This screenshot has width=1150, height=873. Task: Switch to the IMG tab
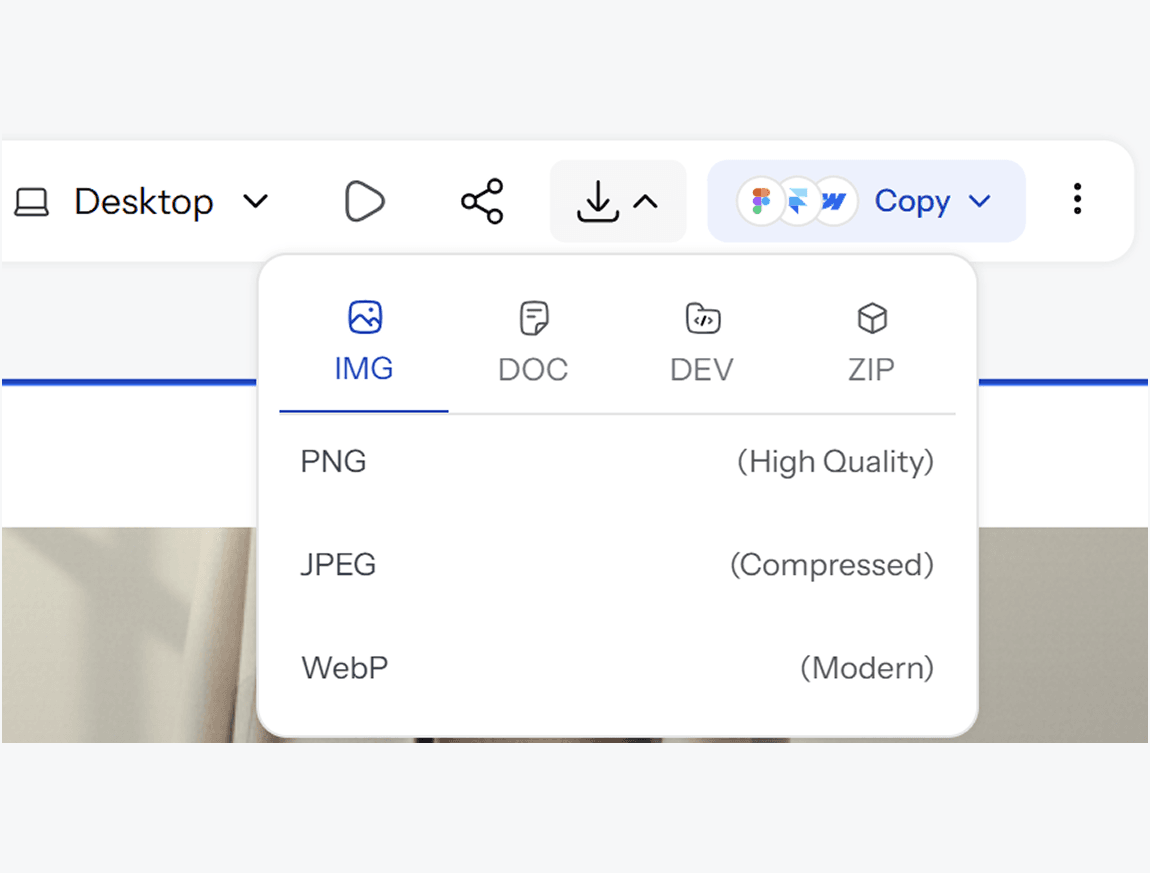coord(364,340)
